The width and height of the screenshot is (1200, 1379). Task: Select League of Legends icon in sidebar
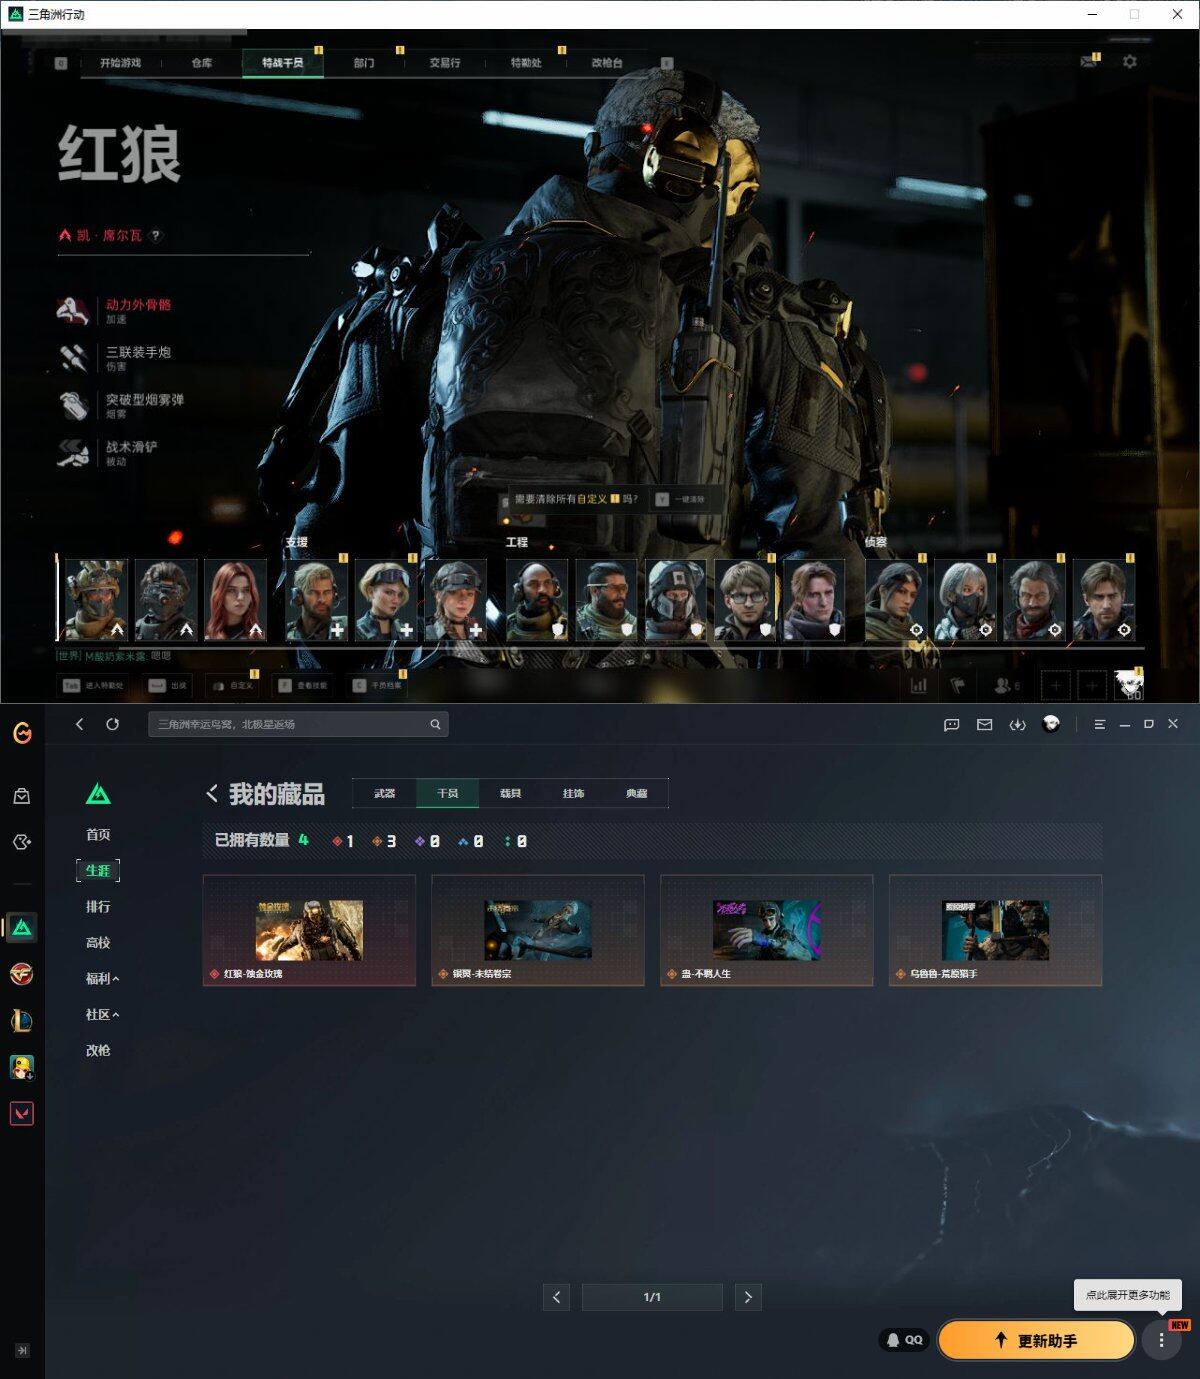click(22, 1020)
